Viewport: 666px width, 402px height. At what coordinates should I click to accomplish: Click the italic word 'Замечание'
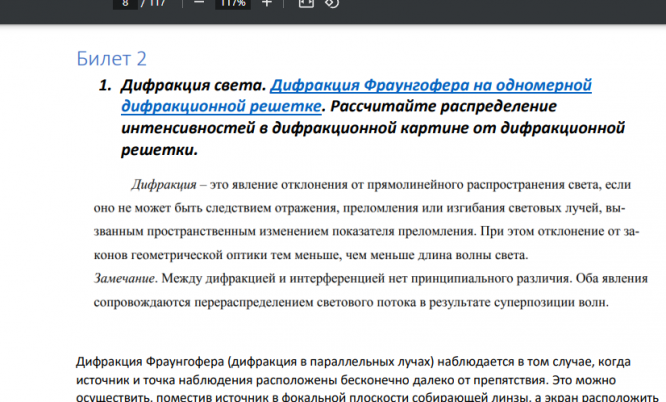(124, 278)
